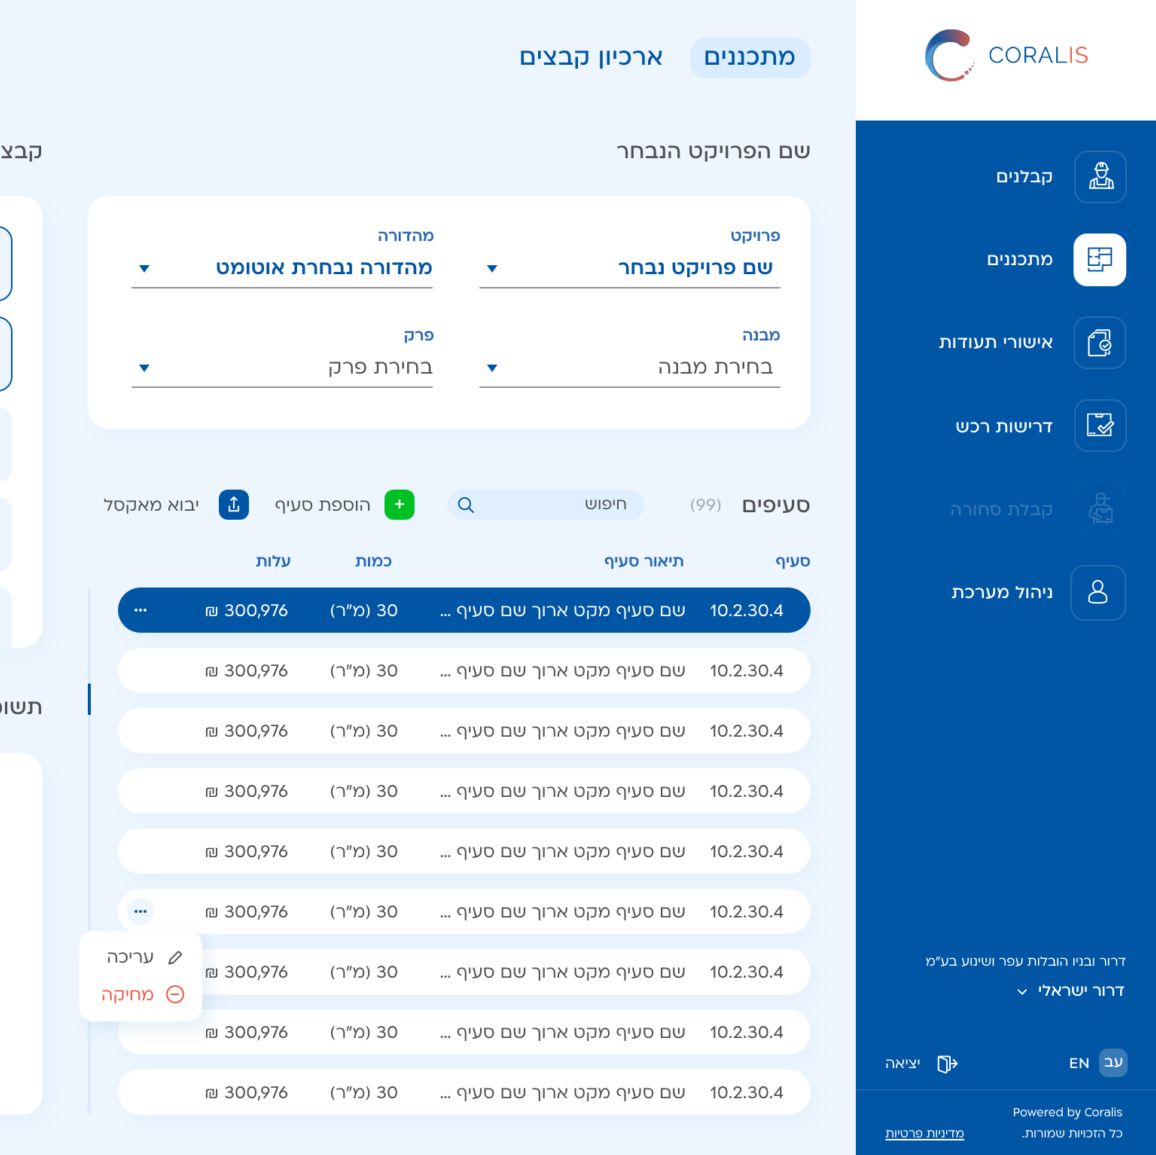This screenshot has width=1156, height=1155.
Task: Click the סעיף column header
Action: 793,562
